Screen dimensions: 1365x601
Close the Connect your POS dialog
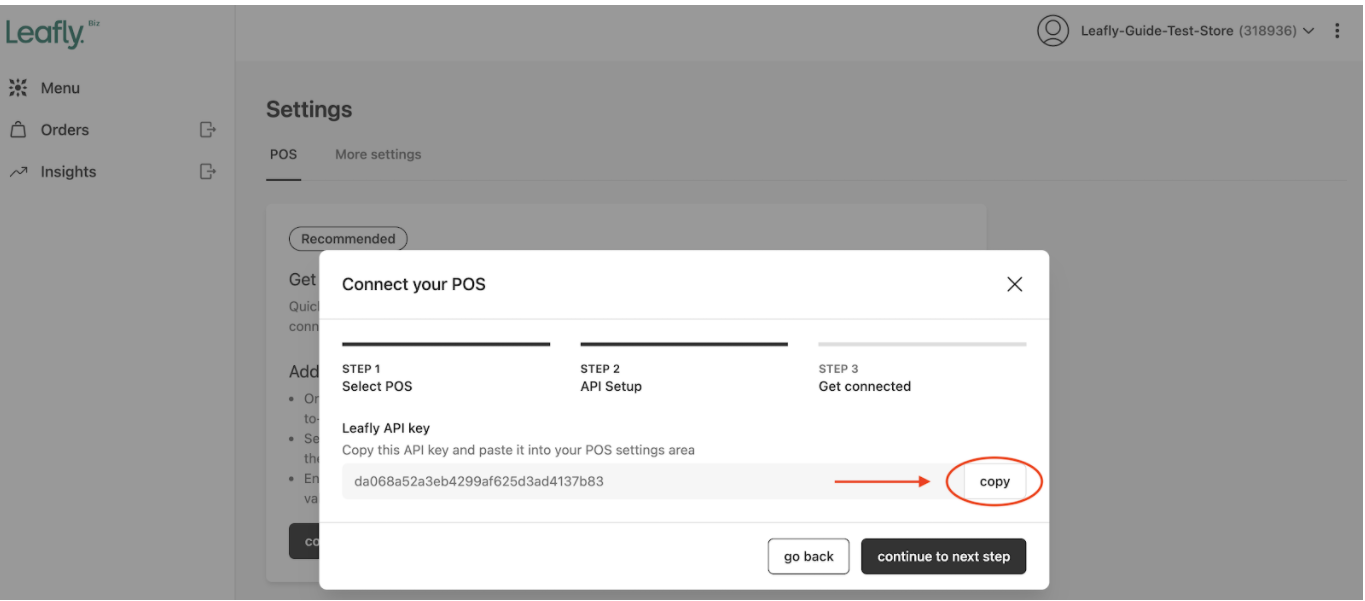1014,284
